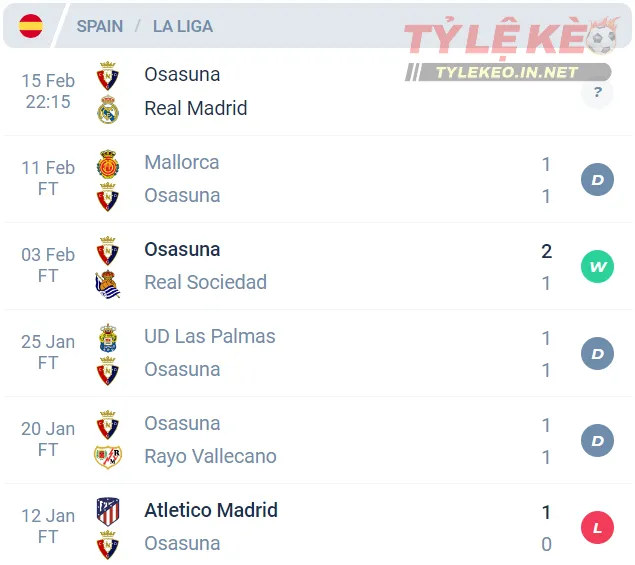
Task: Click the green W result badge
Action: point(597,266)
